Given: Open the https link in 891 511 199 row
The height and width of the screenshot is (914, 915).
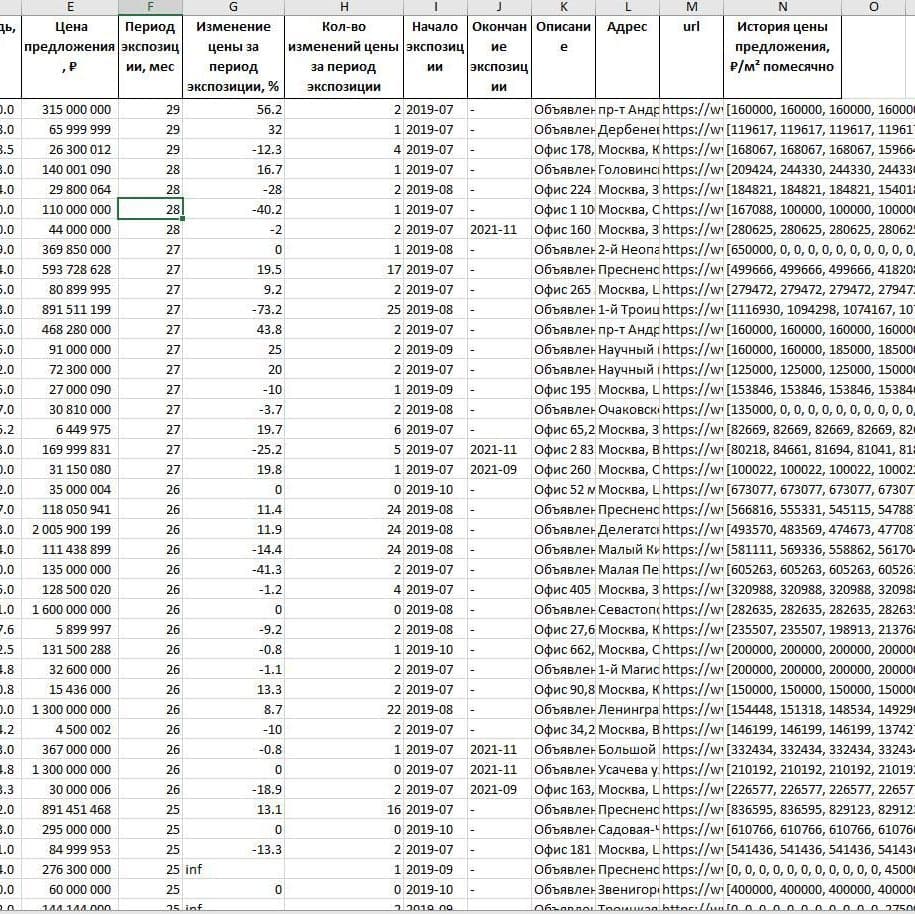Looking at the screenshot, I should [x=692, y=309].
